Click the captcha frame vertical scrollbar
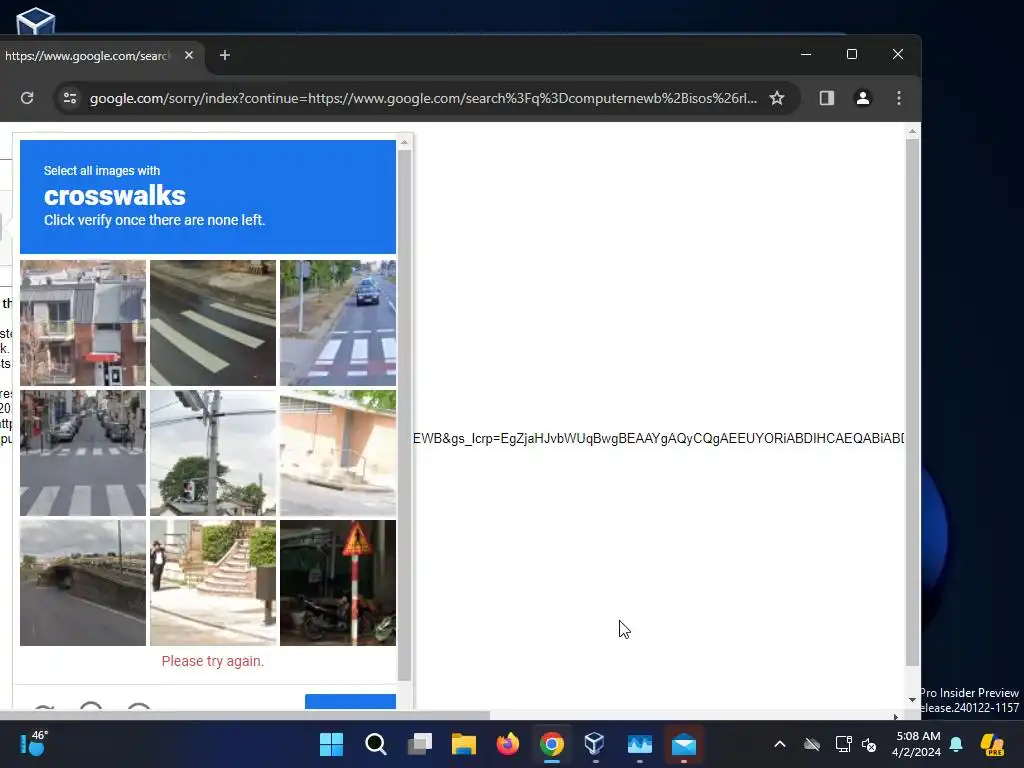 click(x=404, y=415)
